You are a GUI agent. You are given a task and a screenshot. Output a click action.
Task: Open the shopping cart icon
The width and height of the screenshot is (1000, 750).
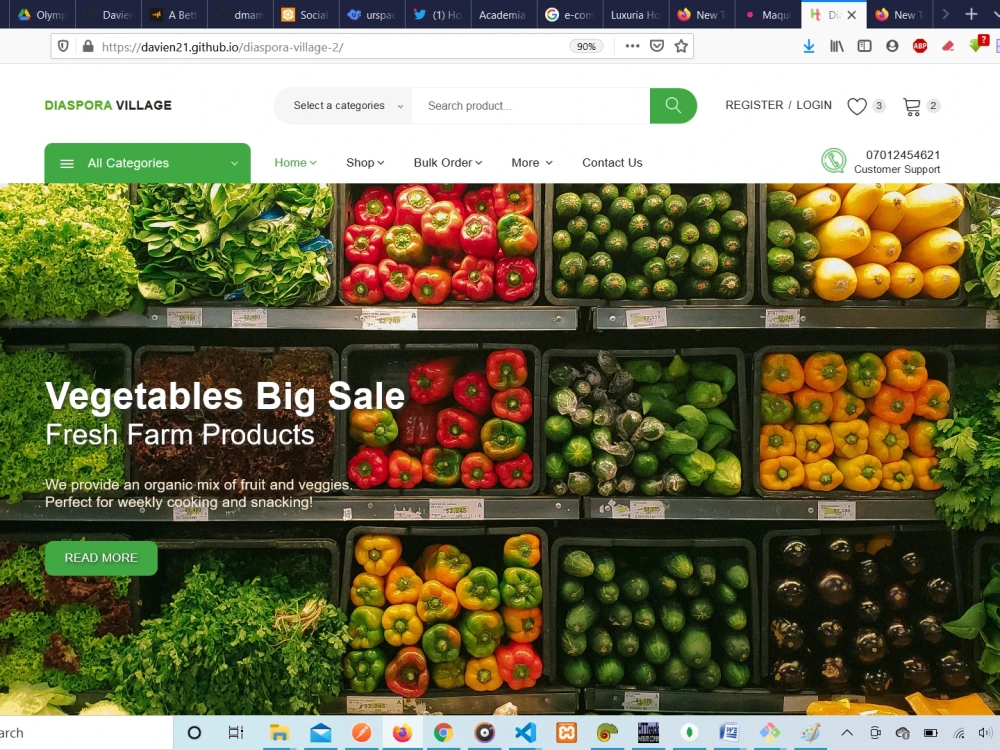point(912,106)
